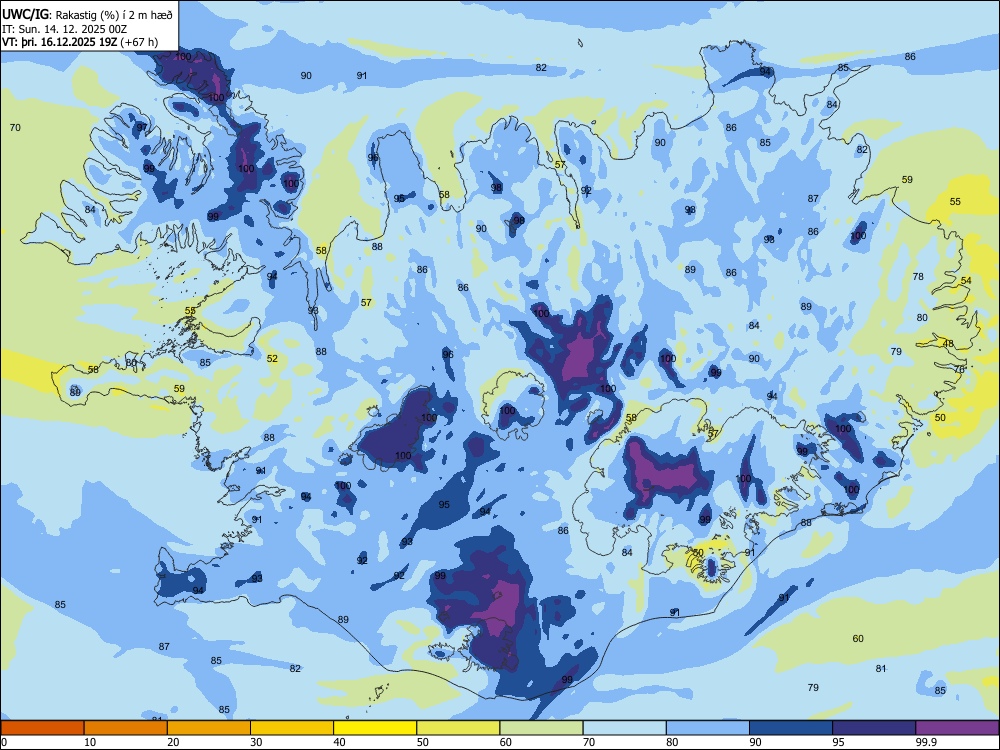The image size is (1000, 750).
Task: Click the map humidity value '76'
Action: pyautogui.click(x=959, y=369)
